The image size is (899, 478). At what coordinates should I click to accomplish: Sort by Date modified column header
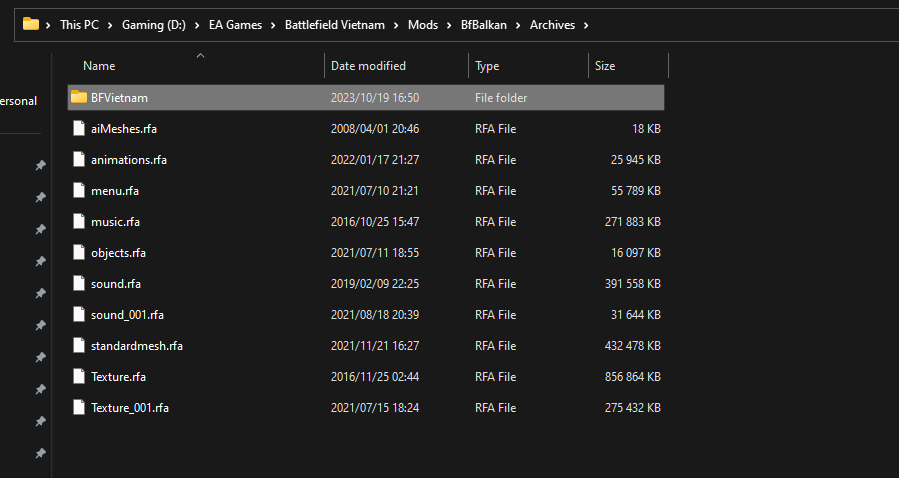pyautogui.click(x=368, y=66)
